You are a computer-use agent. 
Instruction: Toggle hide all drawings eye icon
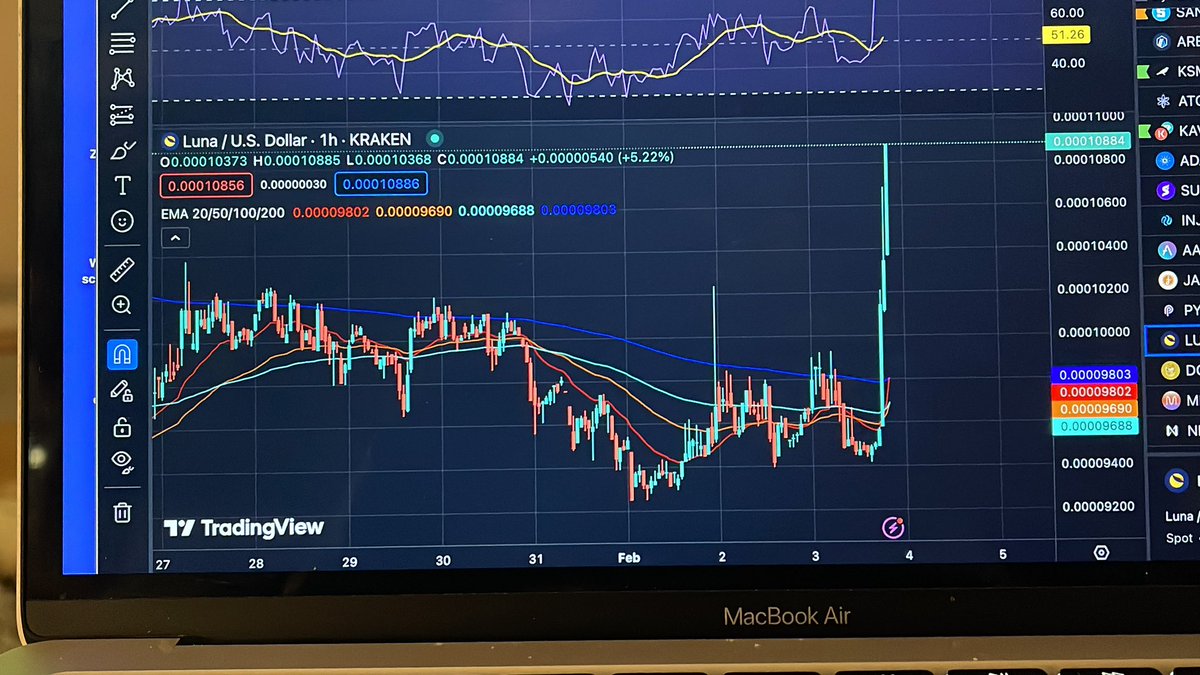[121, 461]
